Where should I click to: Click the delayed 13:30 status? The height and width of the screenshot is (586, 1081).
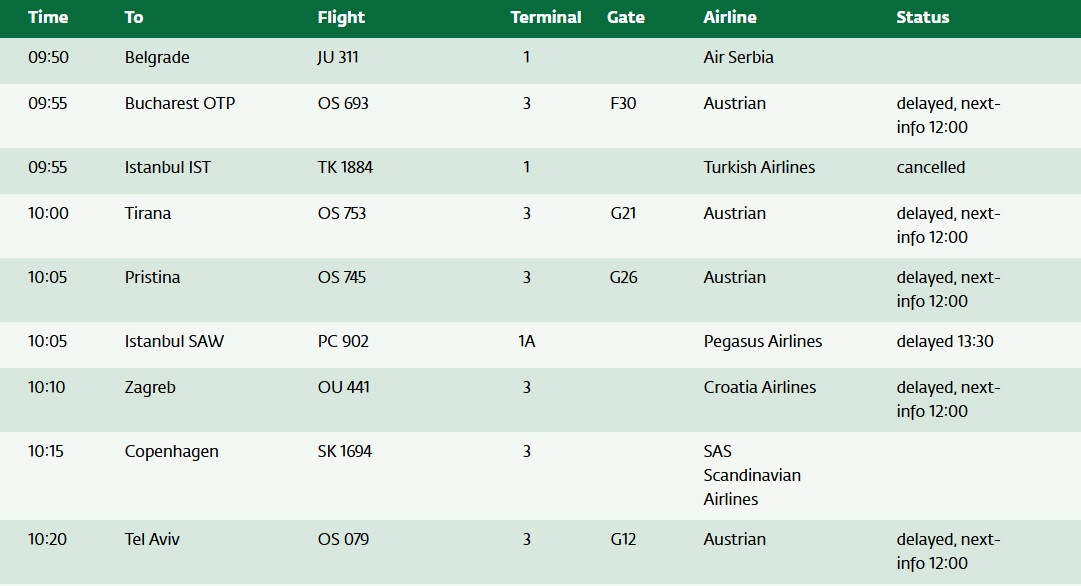pyautogui.click(x=945, y=341)
